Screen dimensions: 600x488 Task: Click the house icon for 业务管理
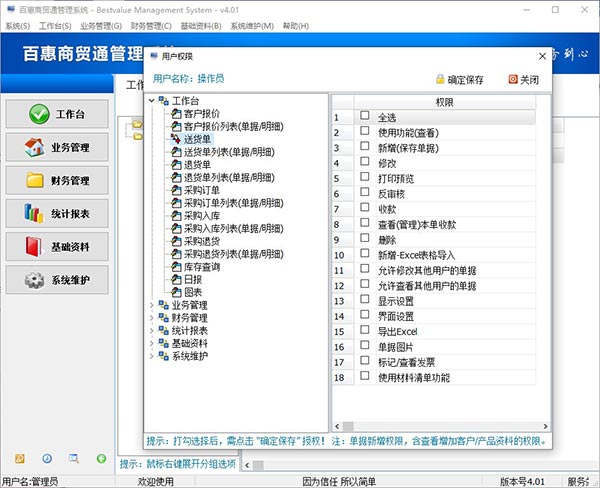[34, 147]
